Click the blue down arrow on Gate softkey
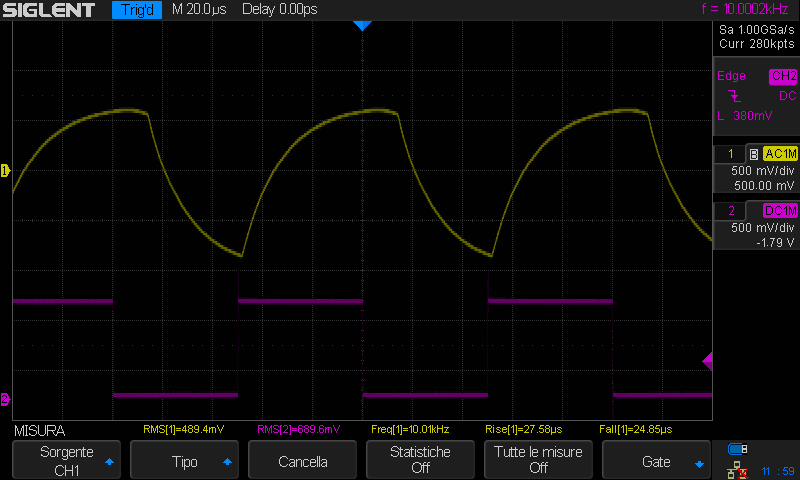The width and height of the screenshot is (800, 480). tap(699, 464)
